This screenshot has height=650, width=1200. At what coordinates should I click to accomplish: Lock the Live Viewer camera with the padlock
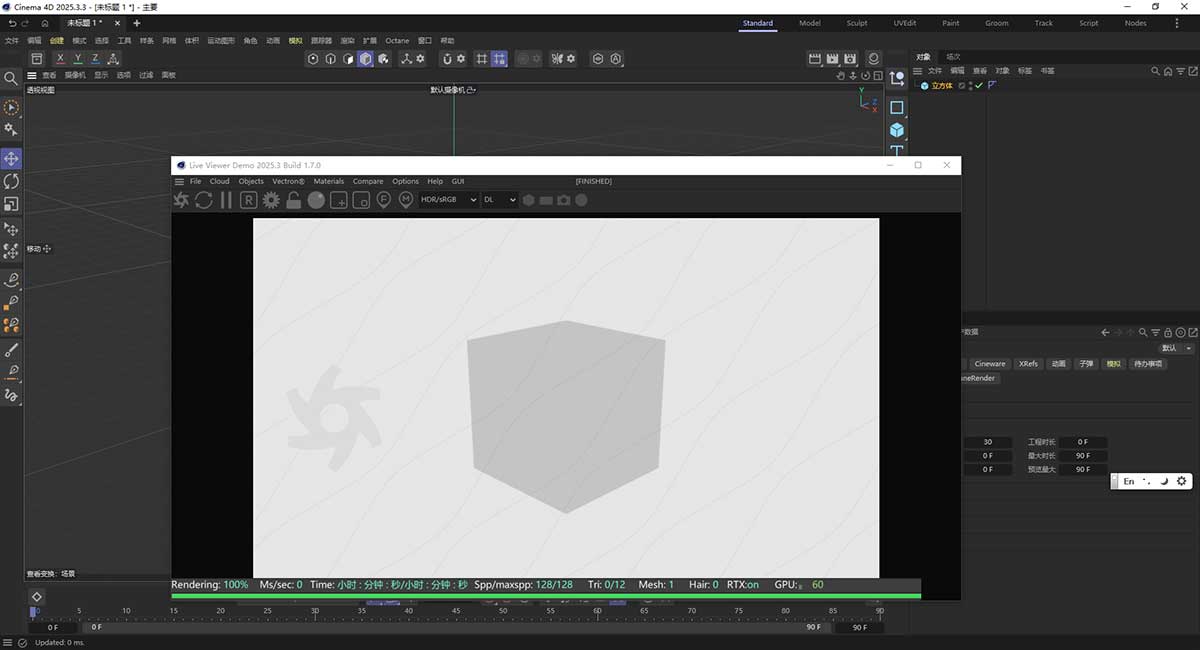(292, 200)
